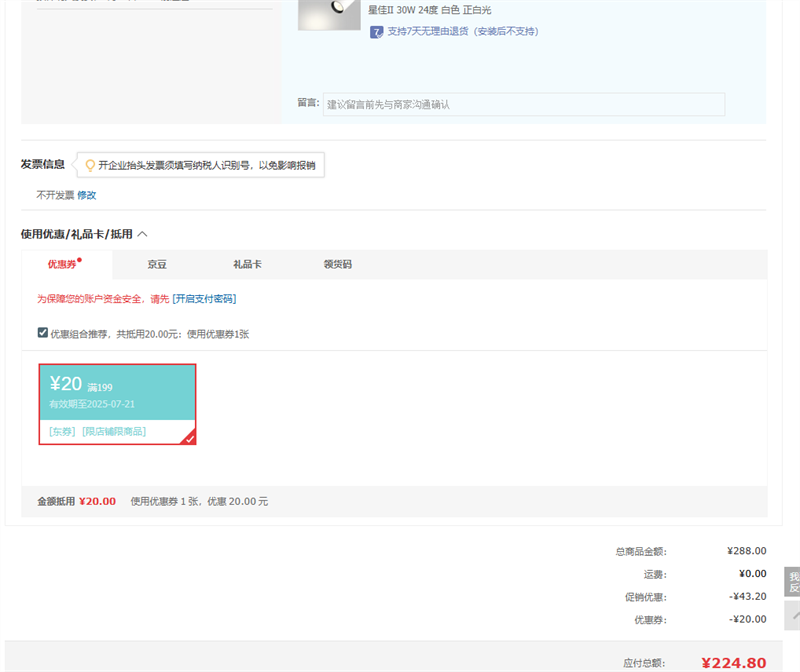Collapse the 使用优惠/礼品卡/抵用 section chevron
The height and width of the screenshot is (672, 800).
[142, 234]
